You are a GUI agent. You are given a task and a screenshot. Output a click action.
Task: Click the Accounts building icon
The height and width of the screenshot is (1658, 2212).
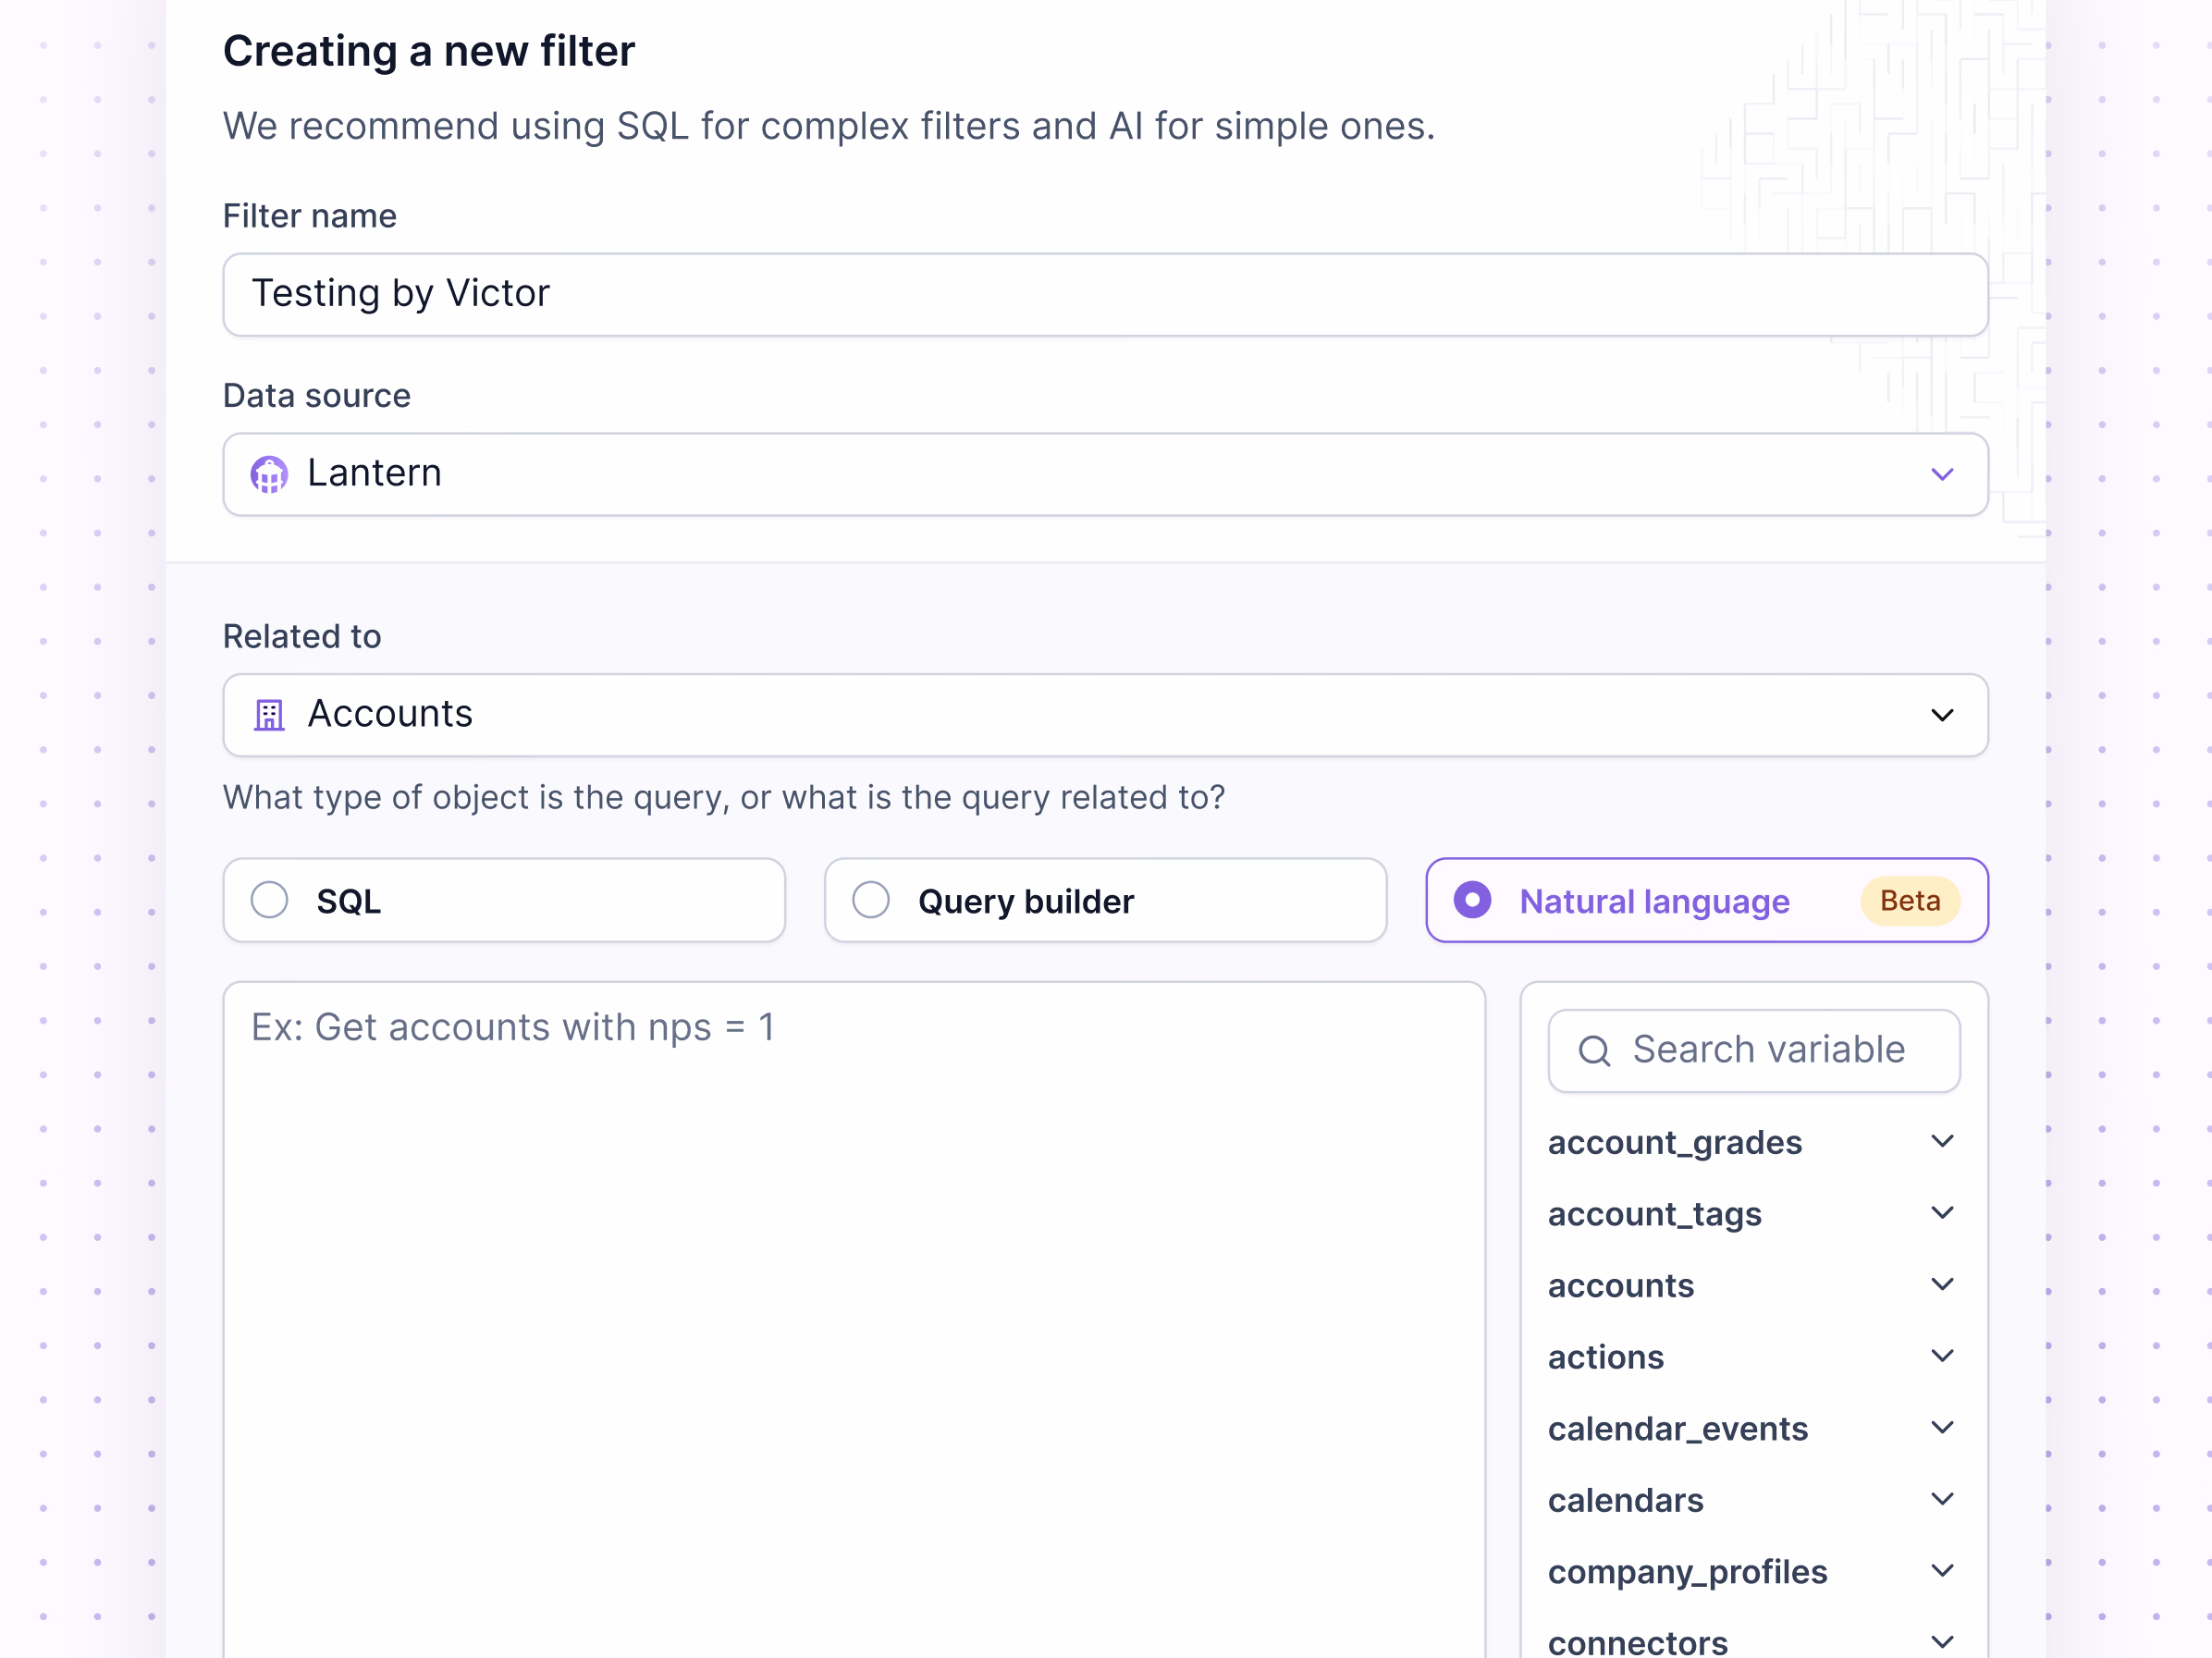coord(269,715)
